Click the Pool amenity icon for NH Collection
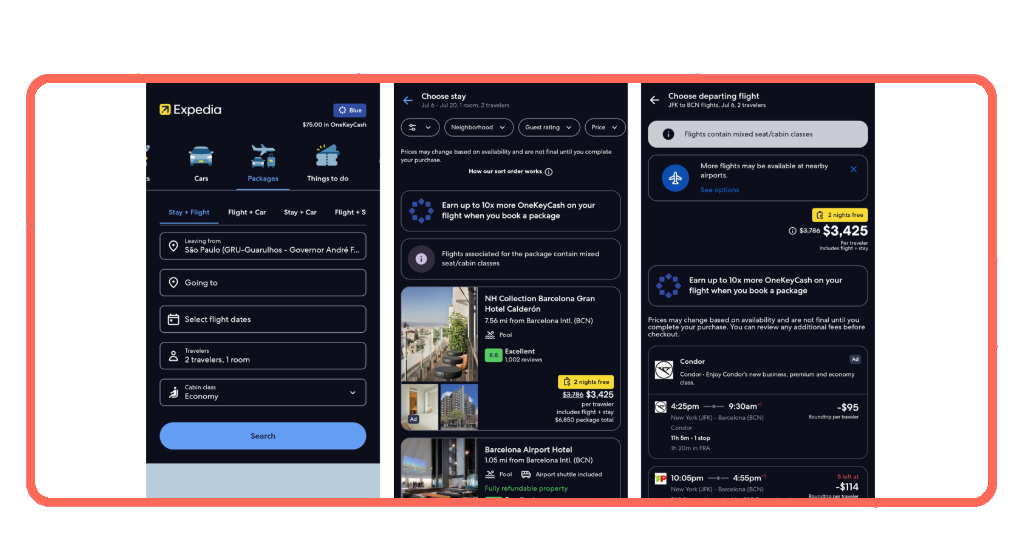 coord(490,335)
